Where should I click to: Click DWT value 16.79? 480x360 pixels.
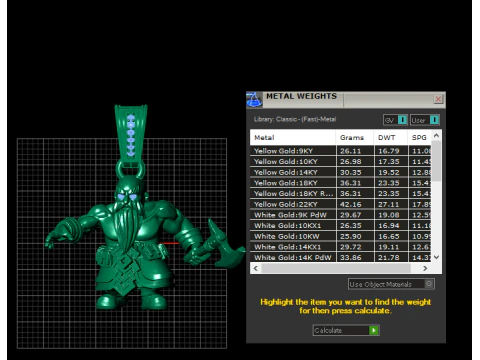click(x=389, y=151)
